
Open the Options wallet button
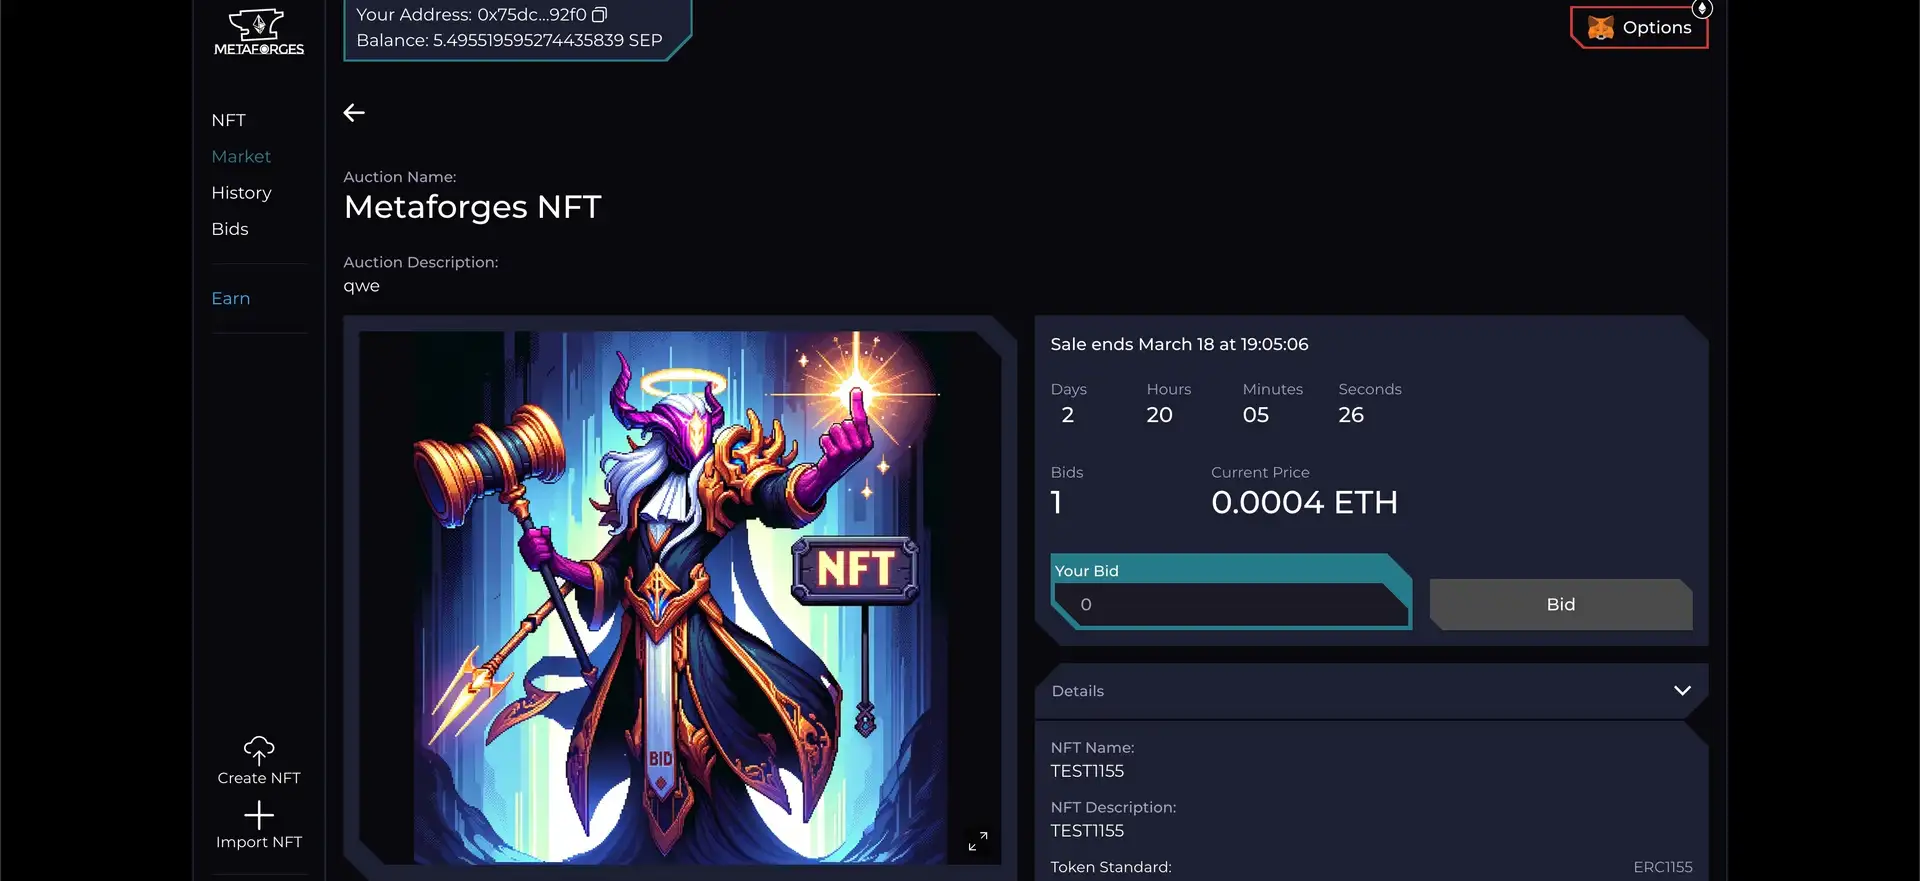point(1640,28)
